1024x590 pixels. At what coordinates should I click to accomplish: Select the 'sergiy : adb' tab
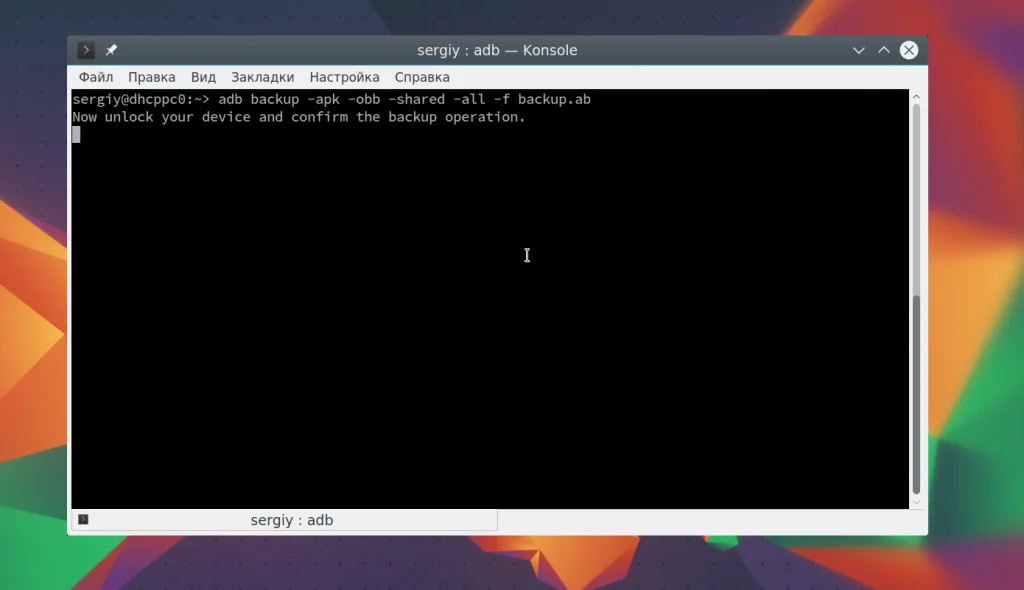click(285, 520)
